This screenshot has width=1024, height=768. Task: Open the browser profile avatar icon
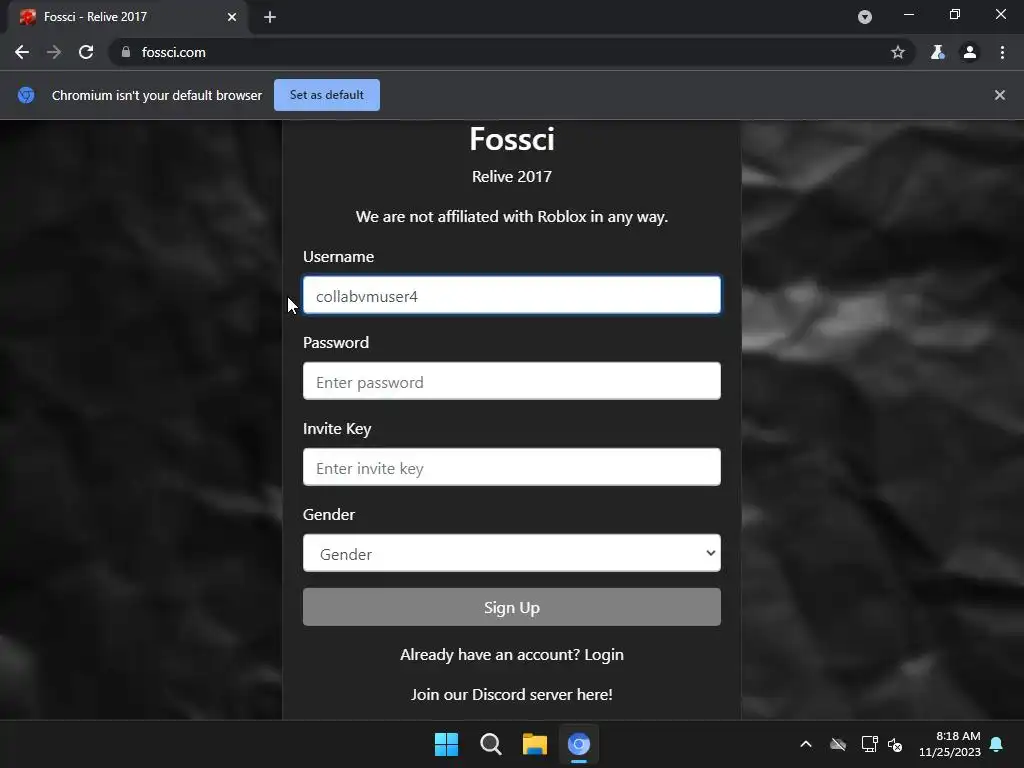coord(970,52)
